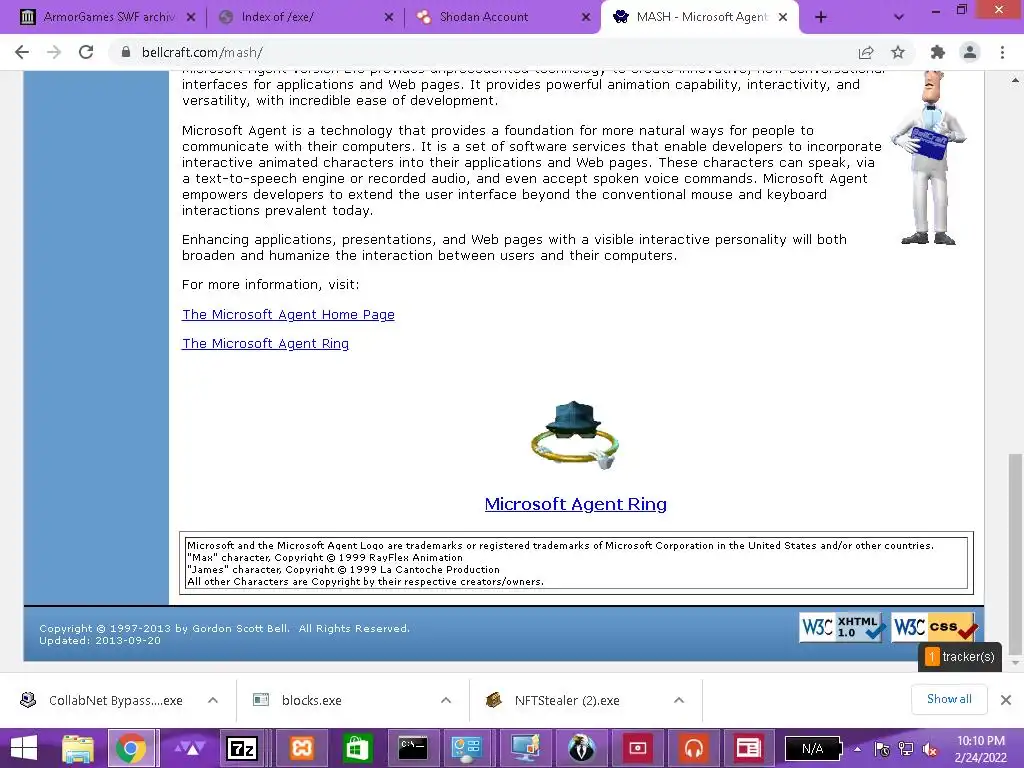
Task: Open the clock showing 10:10 PM
Action: point(981,749)
